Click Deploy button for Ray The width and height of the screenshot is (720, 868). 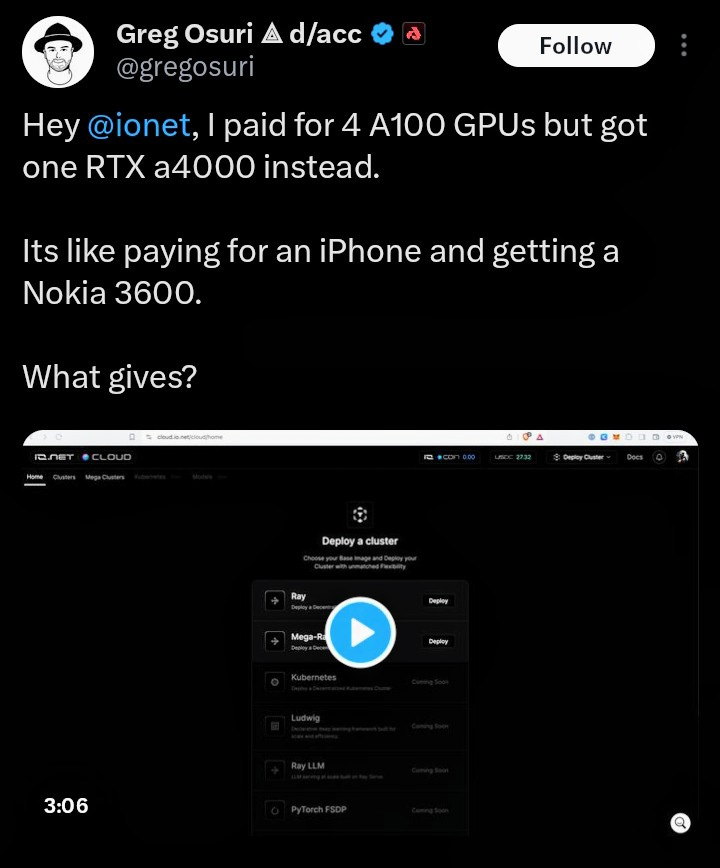[x=438, y=601]
